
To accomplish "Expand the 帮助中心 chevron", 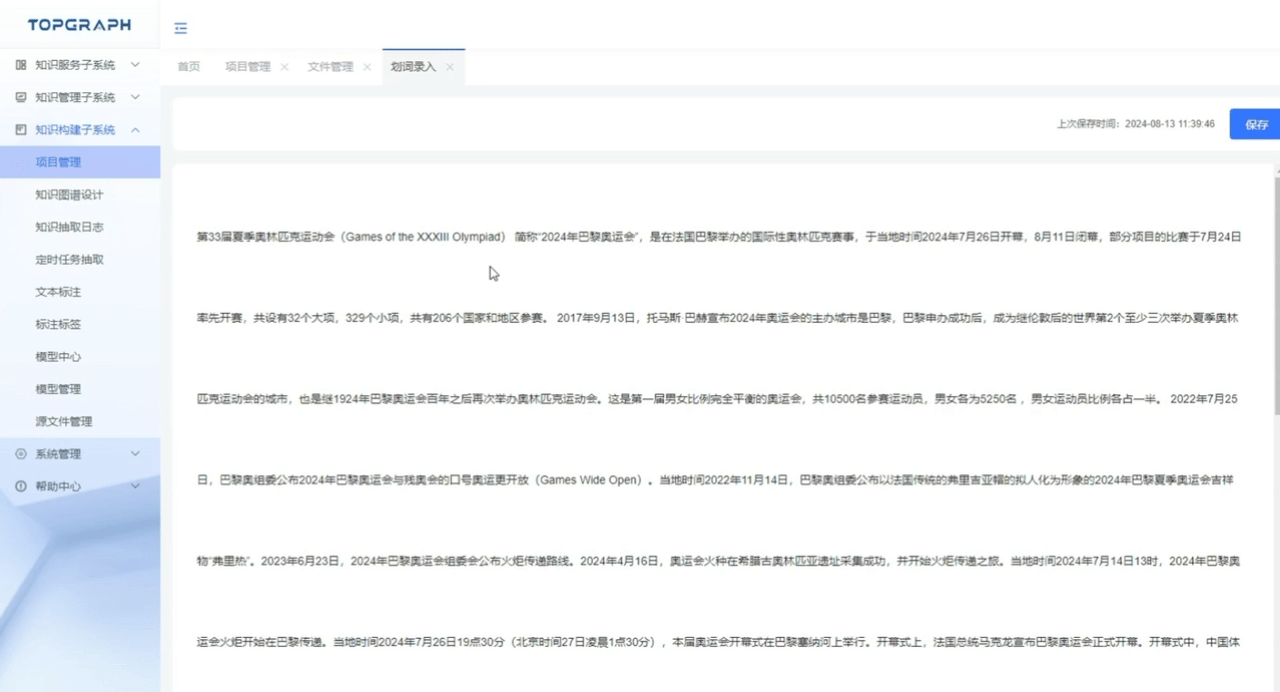I will point(135,486).
